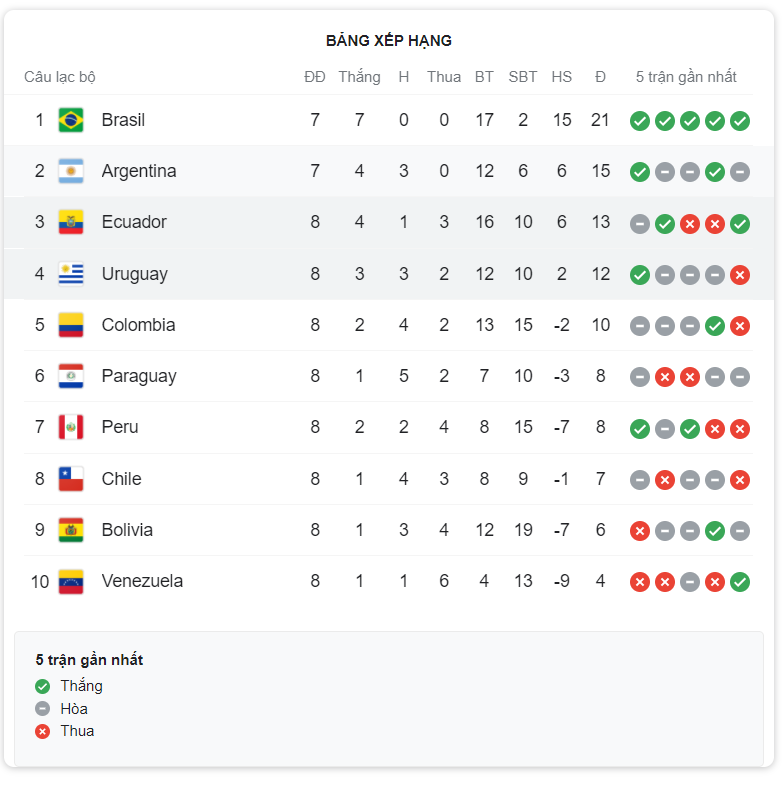
Task: Click the 5 trận gần nhất header
Action: 686,77
